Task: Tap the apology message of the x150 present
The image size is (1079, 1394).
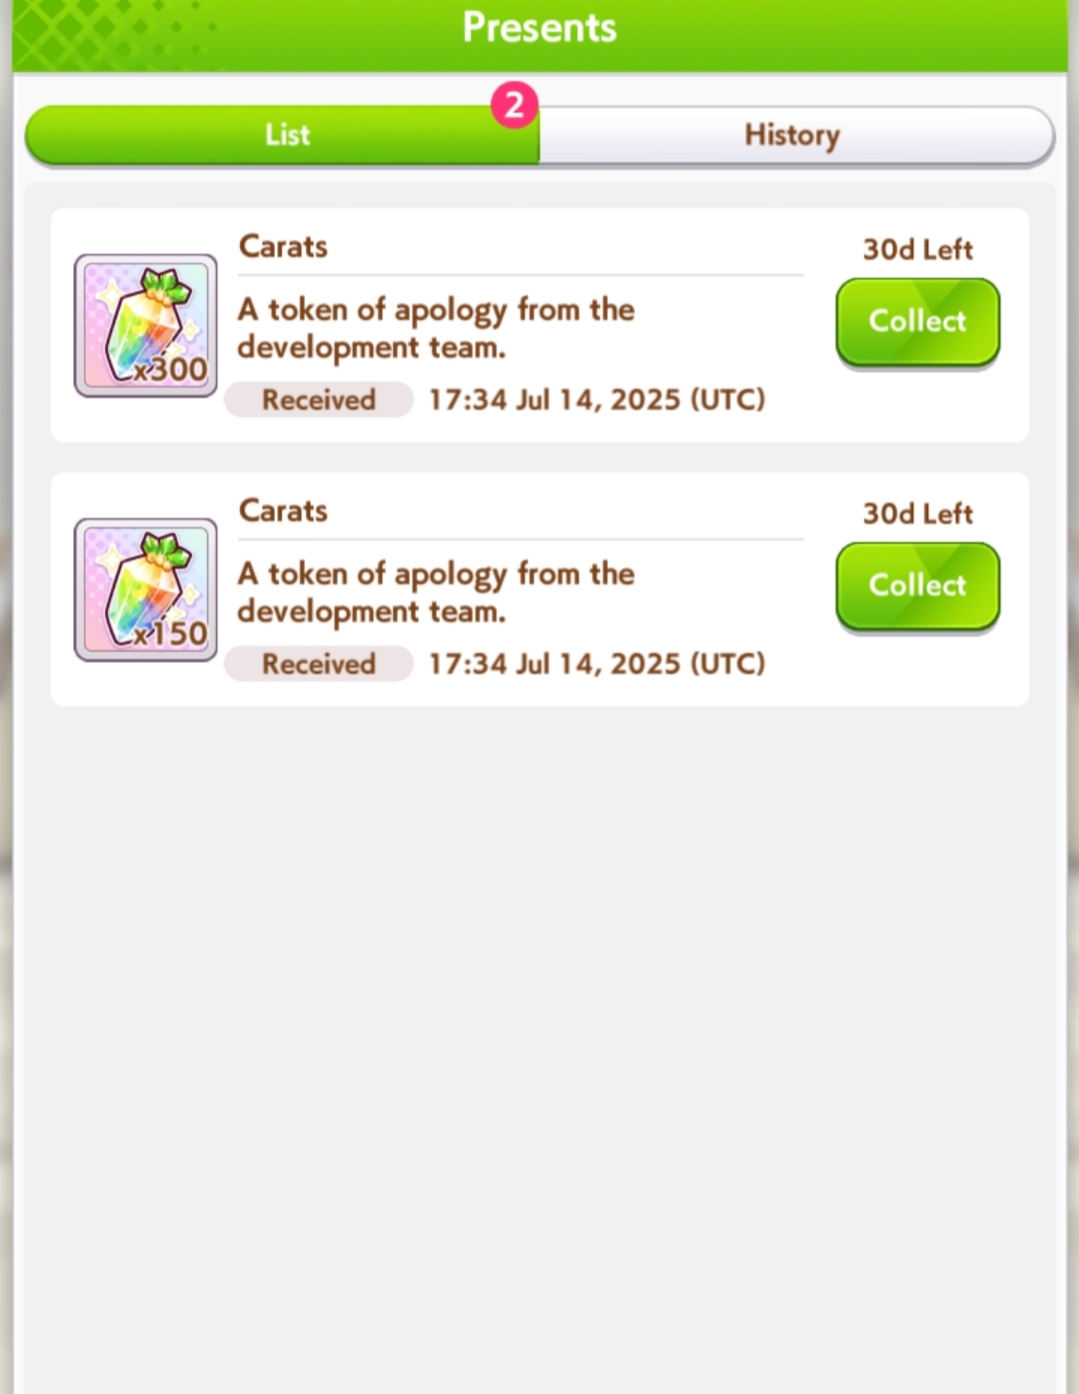Action: (436, 592)
